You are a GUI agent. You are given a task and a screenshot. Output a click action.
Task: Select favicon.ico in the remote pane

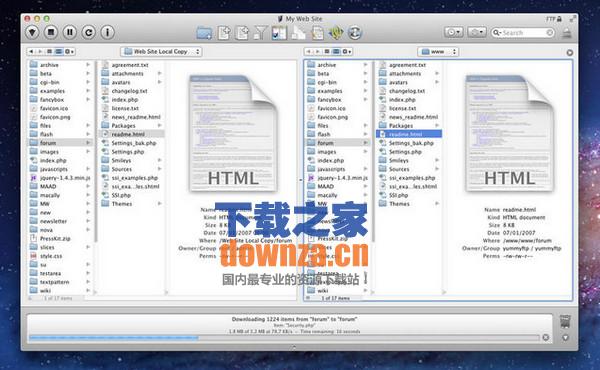(x=331, y=108)
